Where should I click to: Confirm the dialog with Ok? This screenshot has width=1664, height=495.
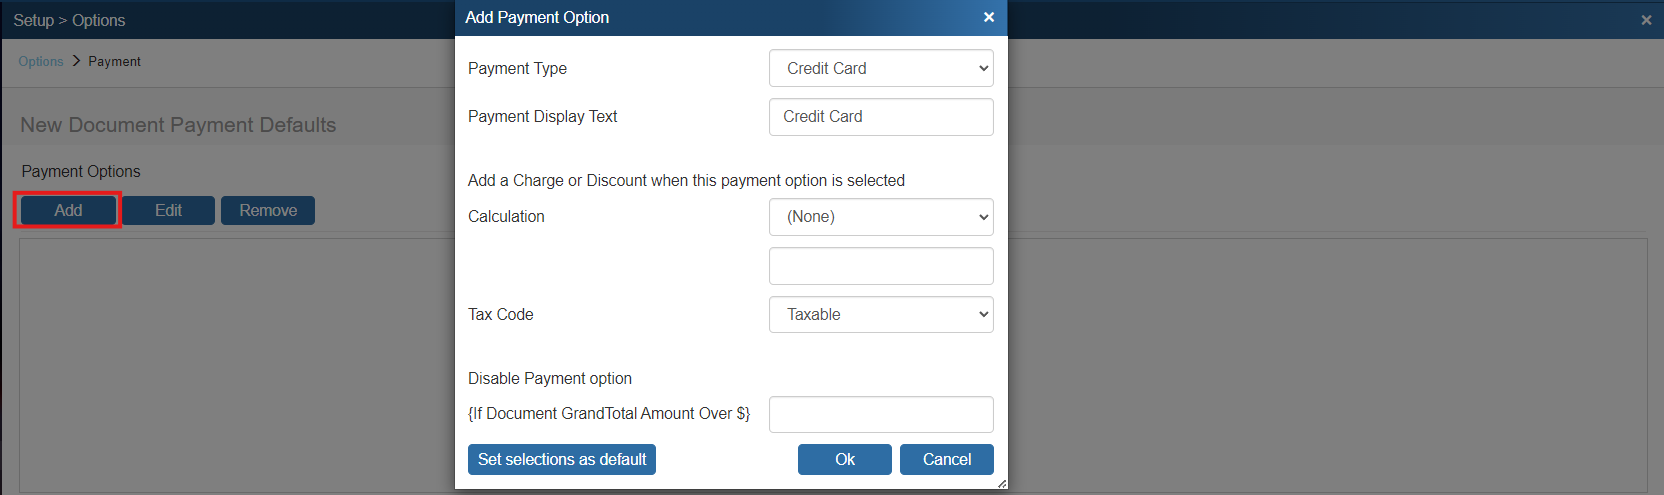844,459
